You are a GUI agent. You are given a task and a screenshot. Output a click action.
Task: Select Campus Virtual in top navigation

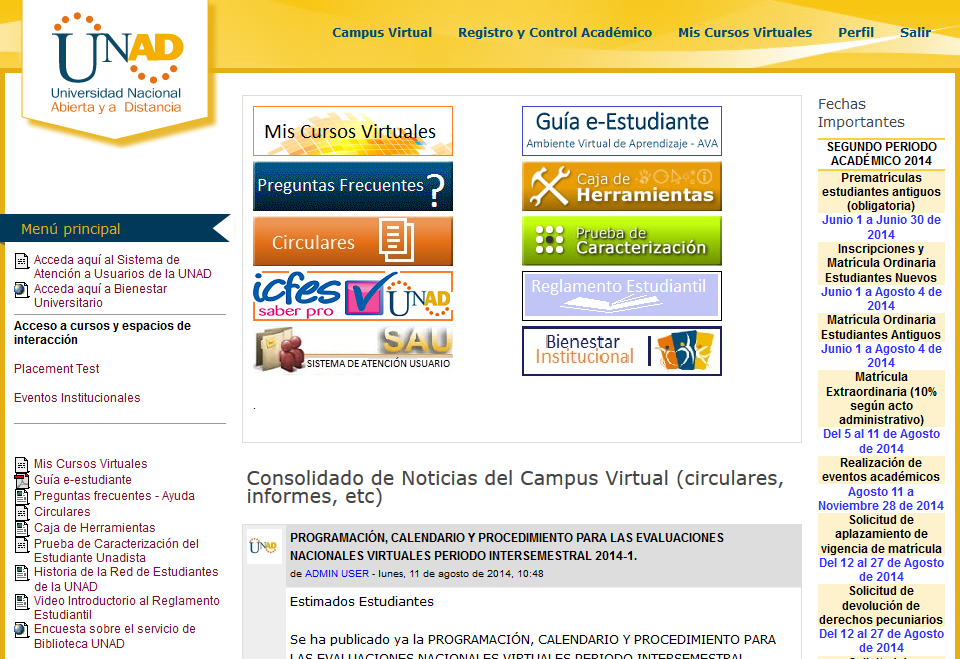[x=382, y=33]
